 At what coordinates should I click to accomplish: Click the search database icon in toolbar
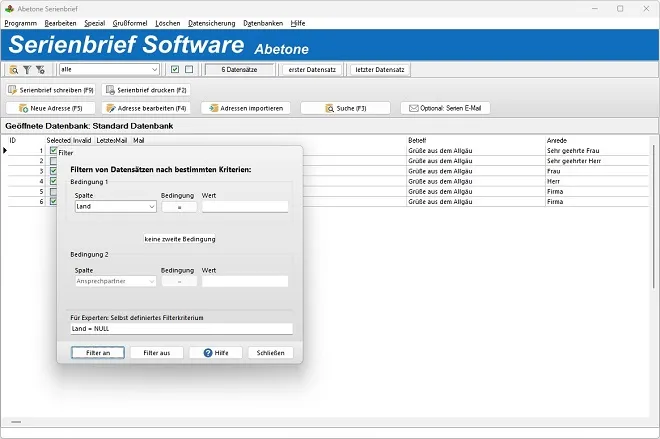tap(14, 70)
